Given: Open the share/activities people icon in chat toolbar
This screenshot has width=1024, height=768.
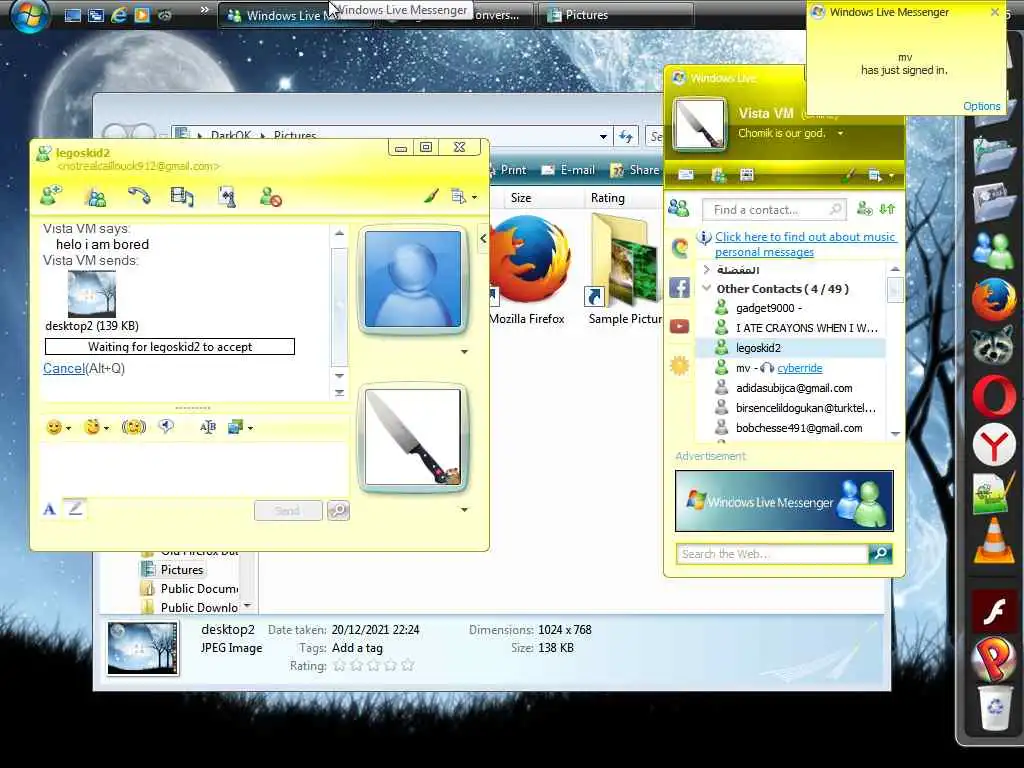Looking at the screenshot, I should click(x=97, y=197).
